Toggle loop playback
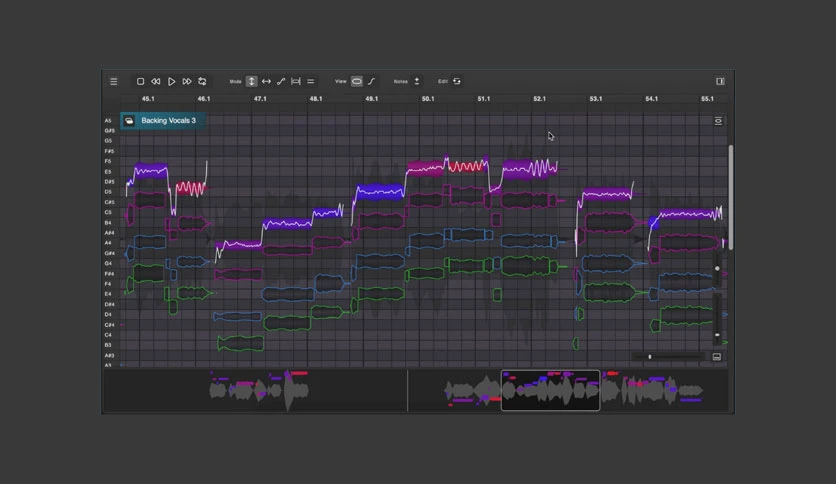836x484 pixels. pos(202,82)
